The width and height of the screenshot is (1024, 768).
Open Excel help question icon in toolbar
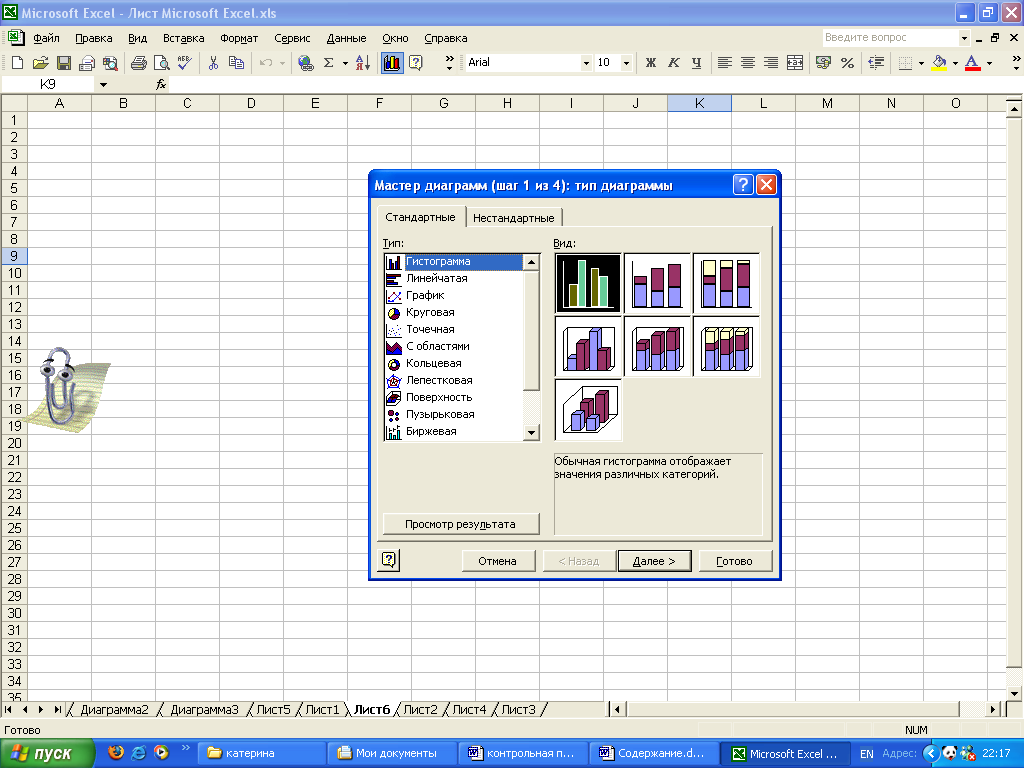point(415,63)
